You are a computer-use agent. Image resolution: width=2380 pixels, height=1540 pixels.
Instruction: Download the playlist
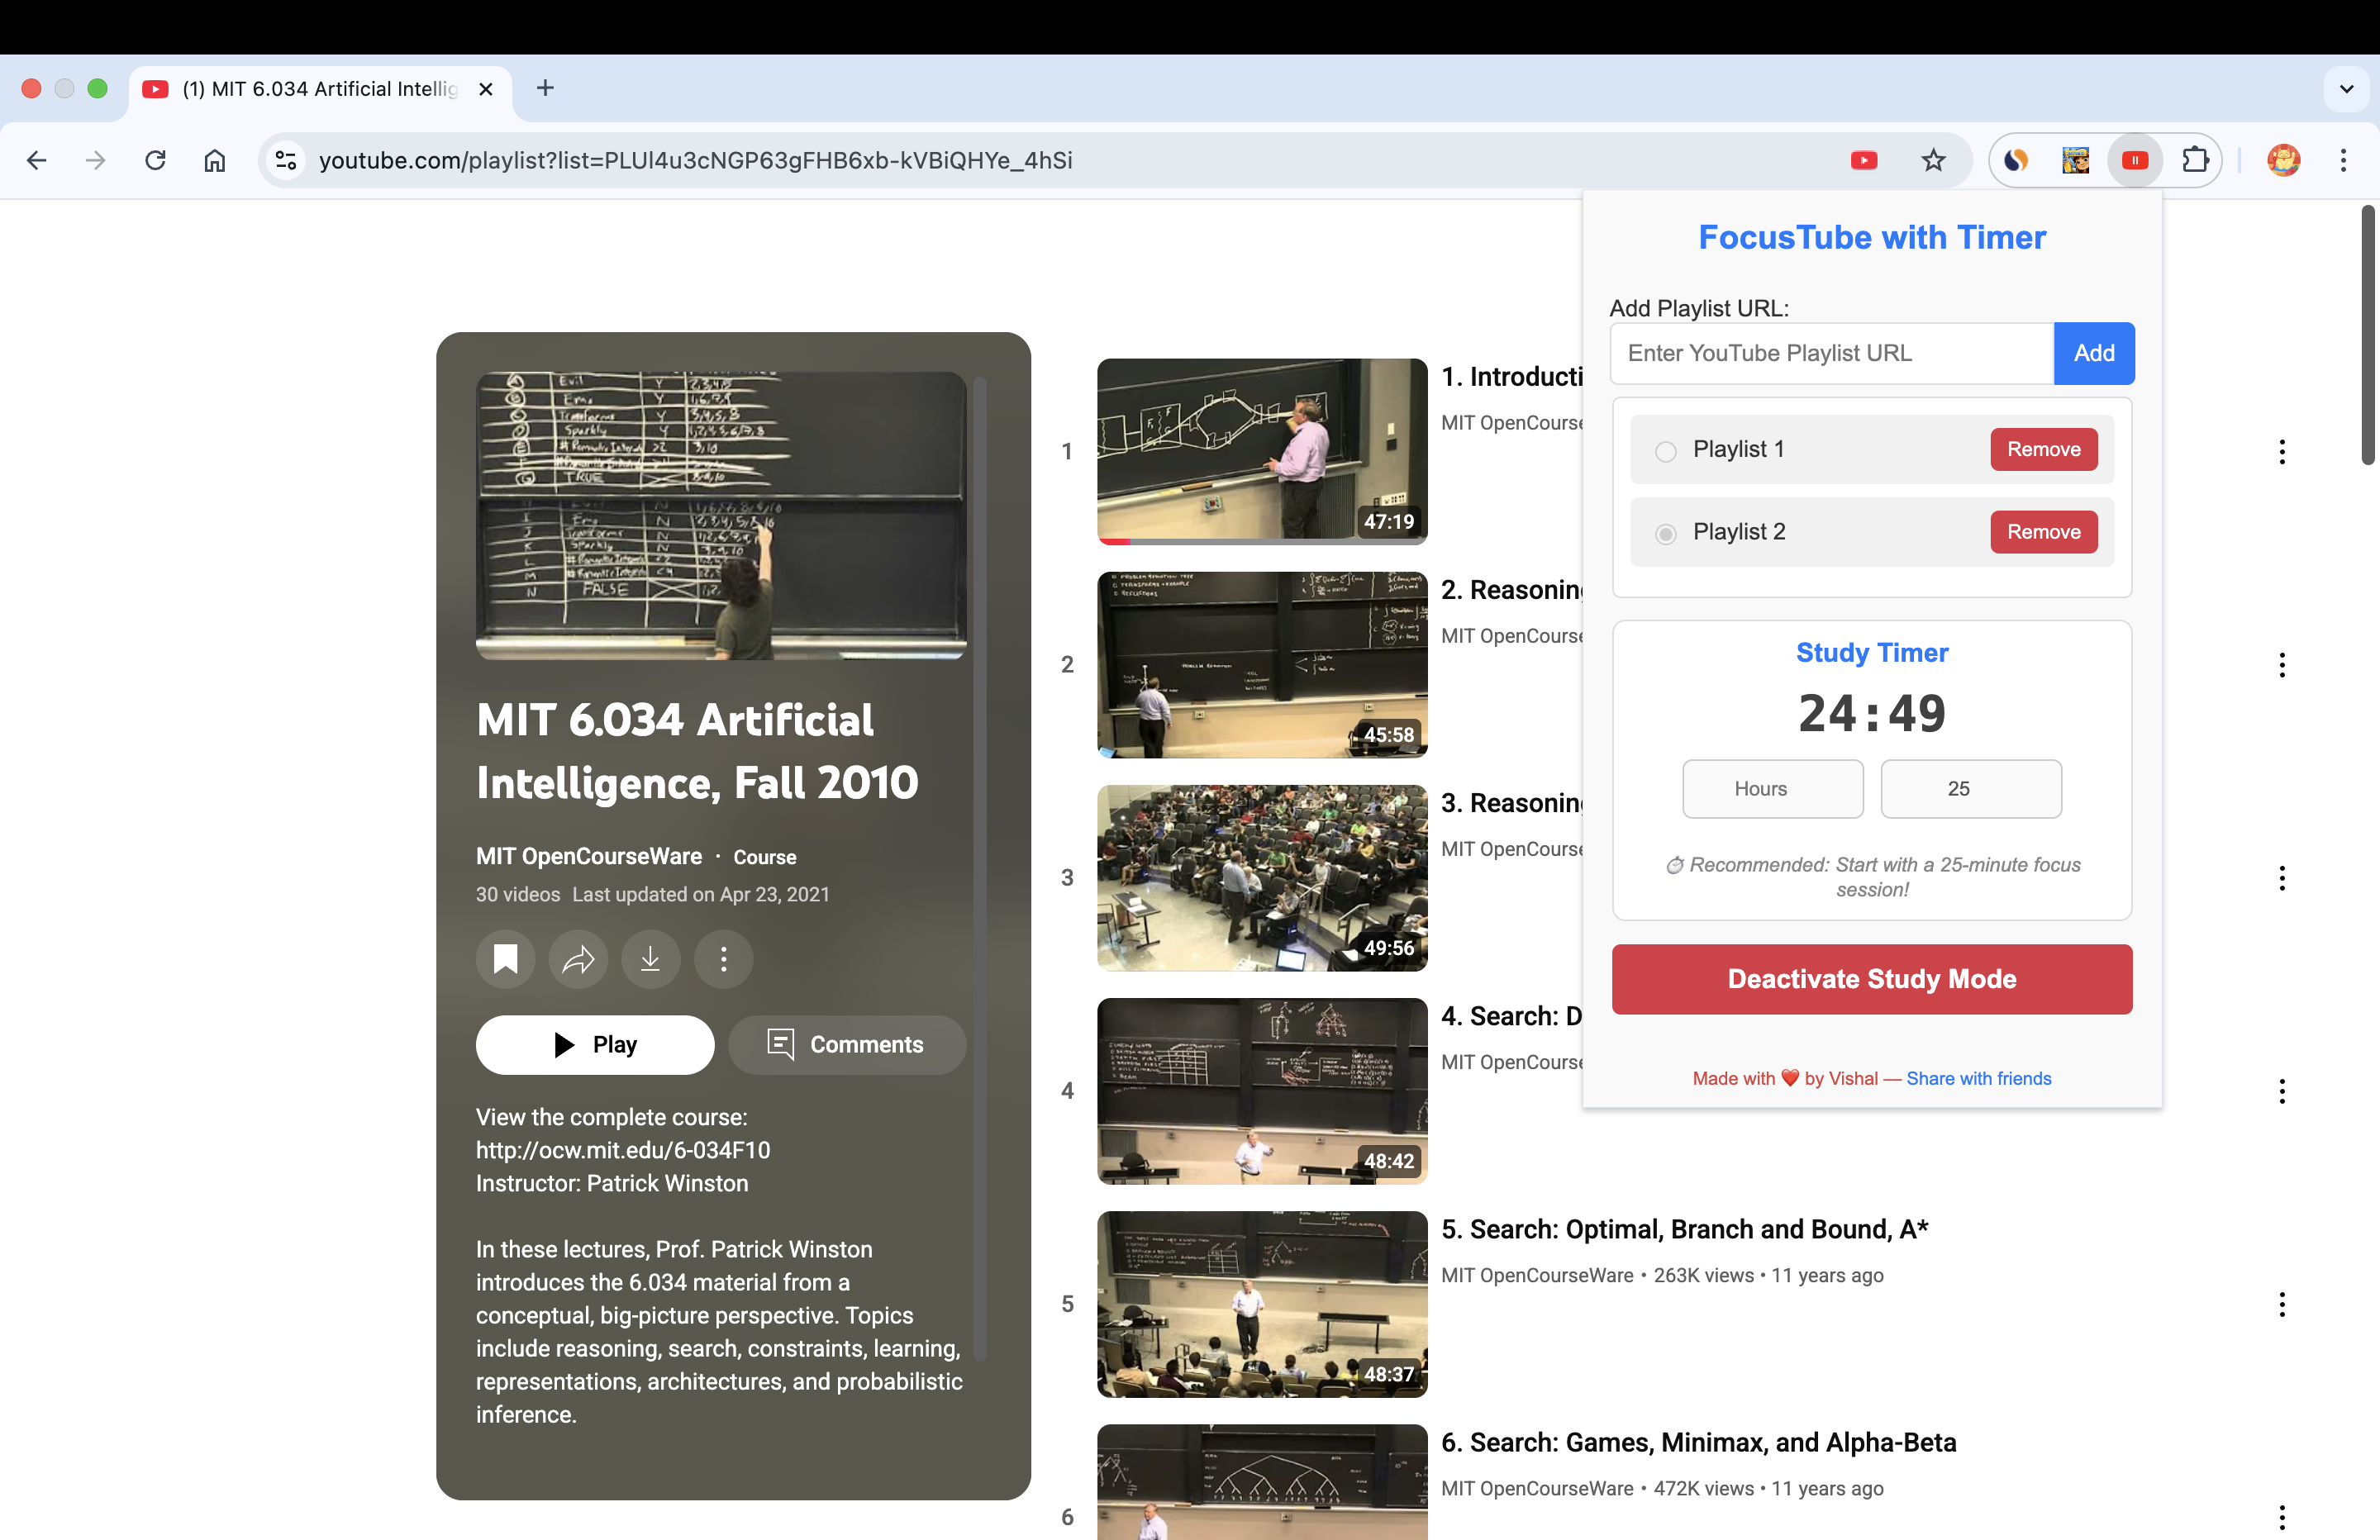[650, 959]
